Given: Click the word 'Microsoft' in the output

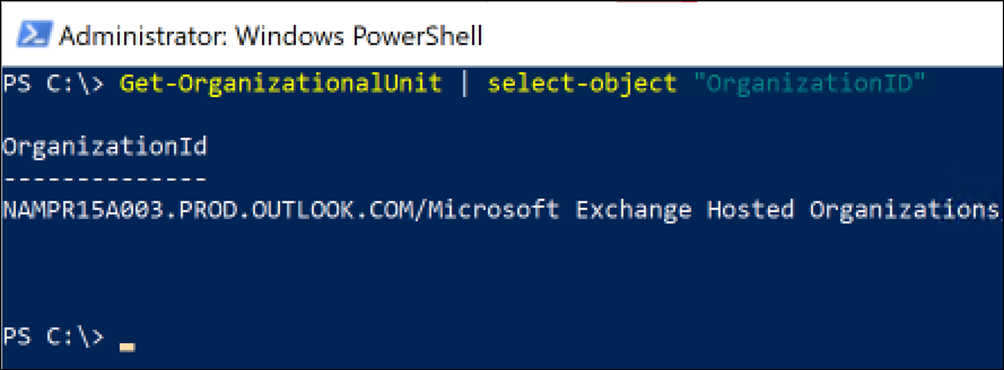Looking at the screenshot, I should [493, 210].
